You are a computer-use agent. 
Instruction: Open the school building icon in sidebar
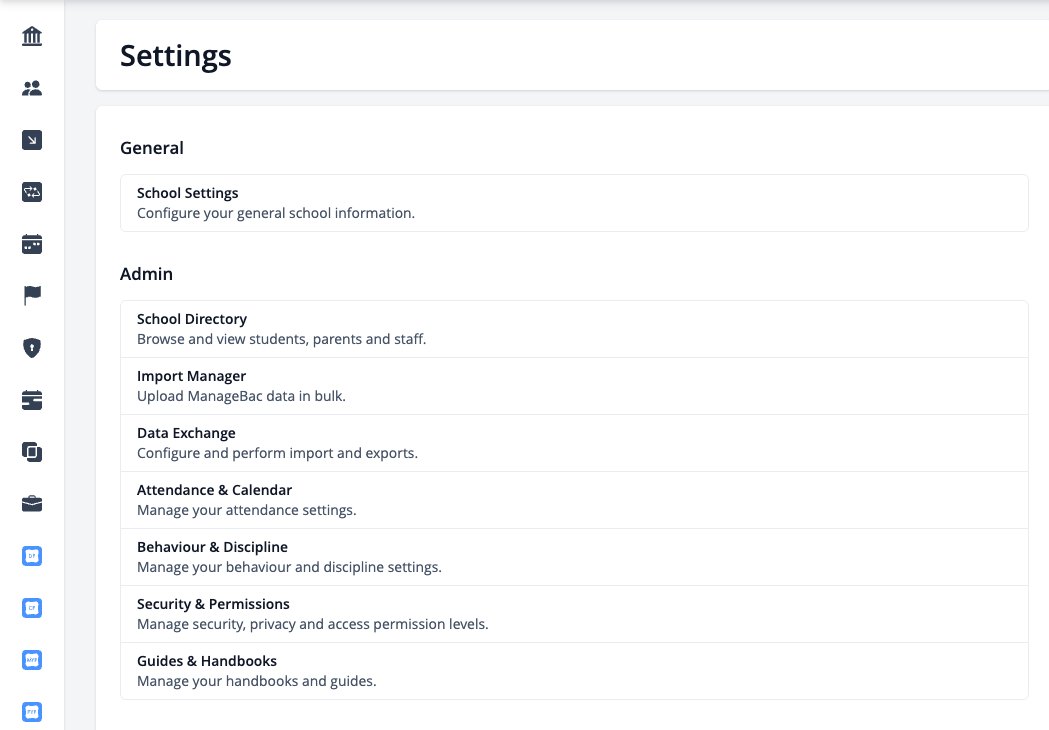pos(31,36)
